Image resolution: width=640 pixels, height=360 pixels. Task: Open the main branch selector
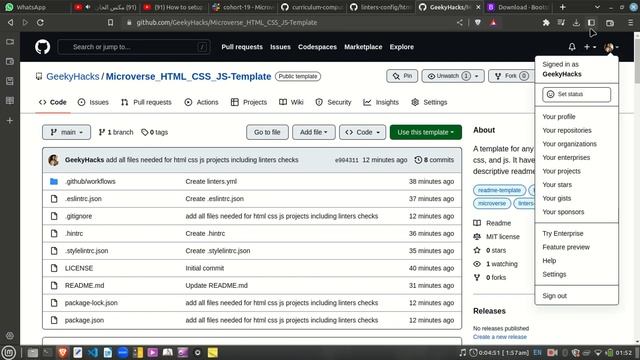coord(67,132)
